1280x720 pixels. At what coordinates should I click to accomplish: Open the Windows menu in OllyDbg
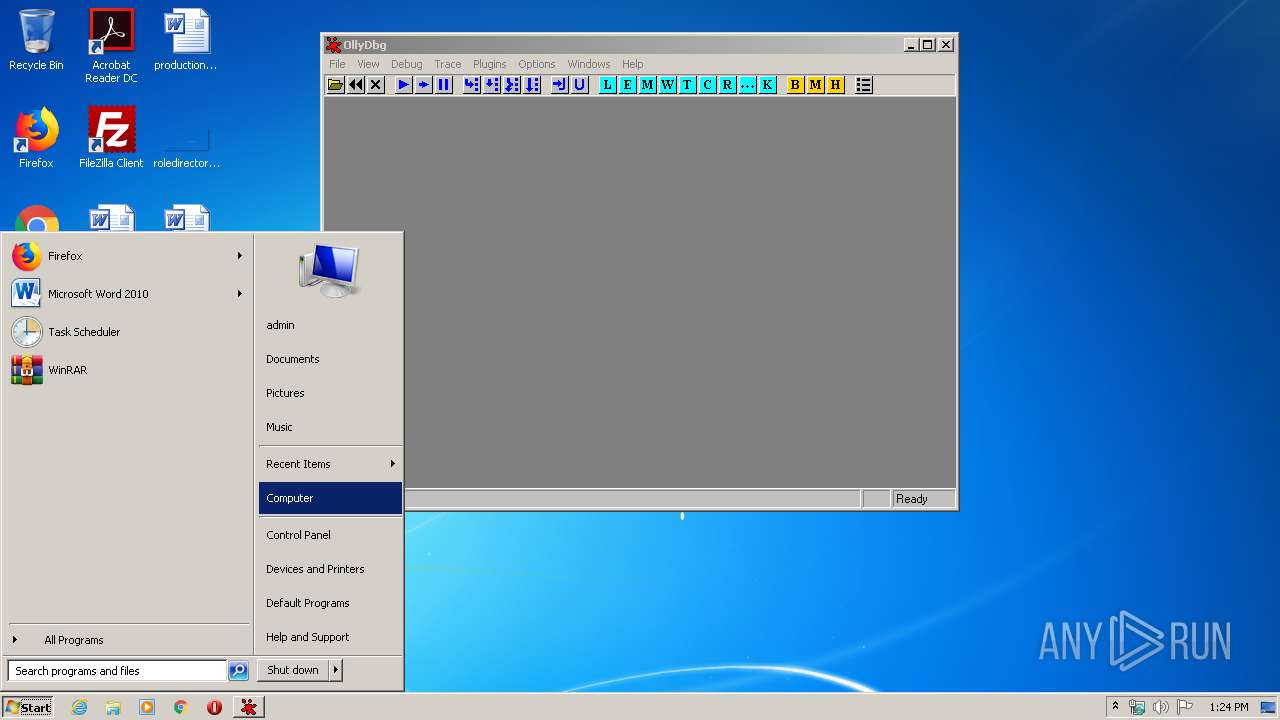(x=588, y=64)
